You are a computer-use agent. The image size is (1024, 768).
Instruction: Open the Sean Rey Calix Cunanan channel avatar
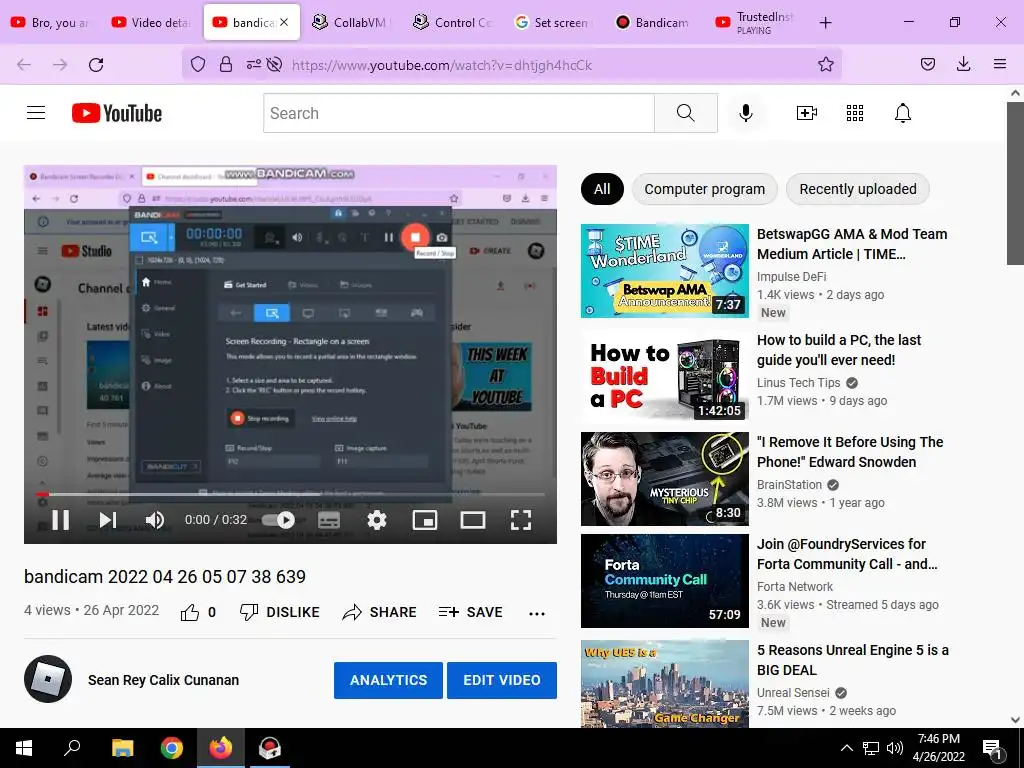(48, 679)
